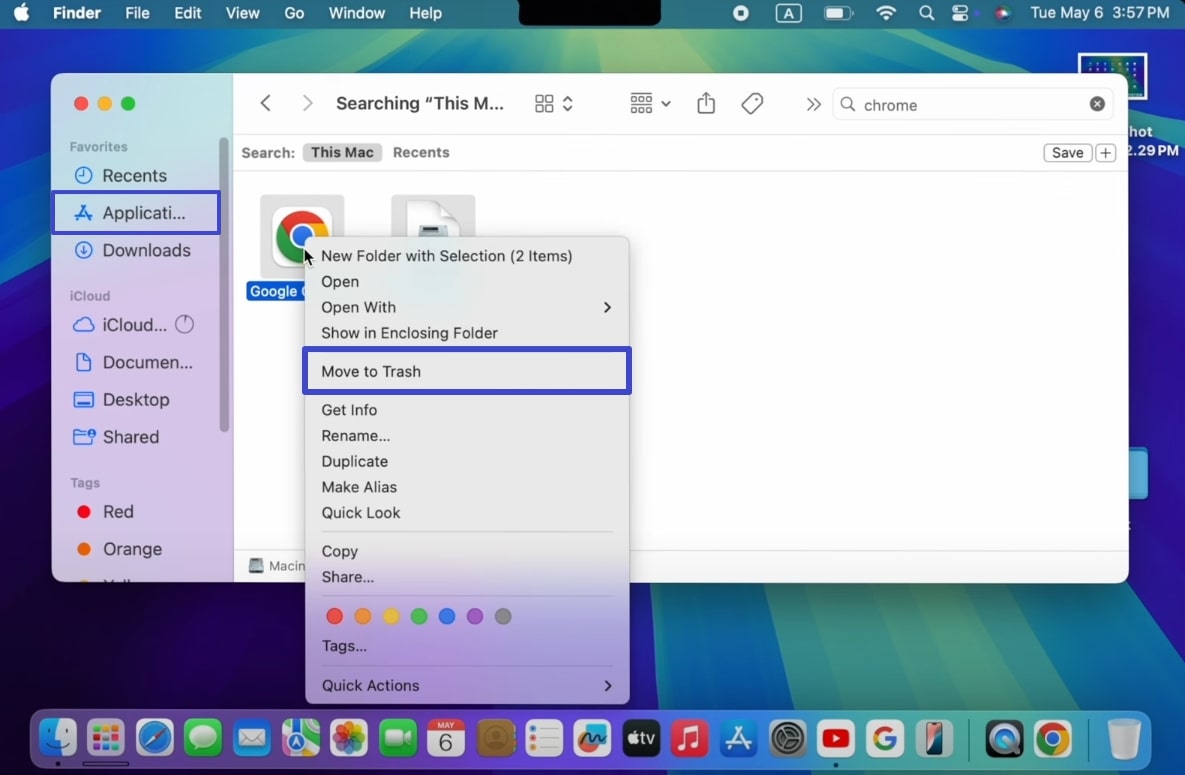This screenshot has height=775, width=1185.
Task: Clear the chrome search text
Action: 1097,104
